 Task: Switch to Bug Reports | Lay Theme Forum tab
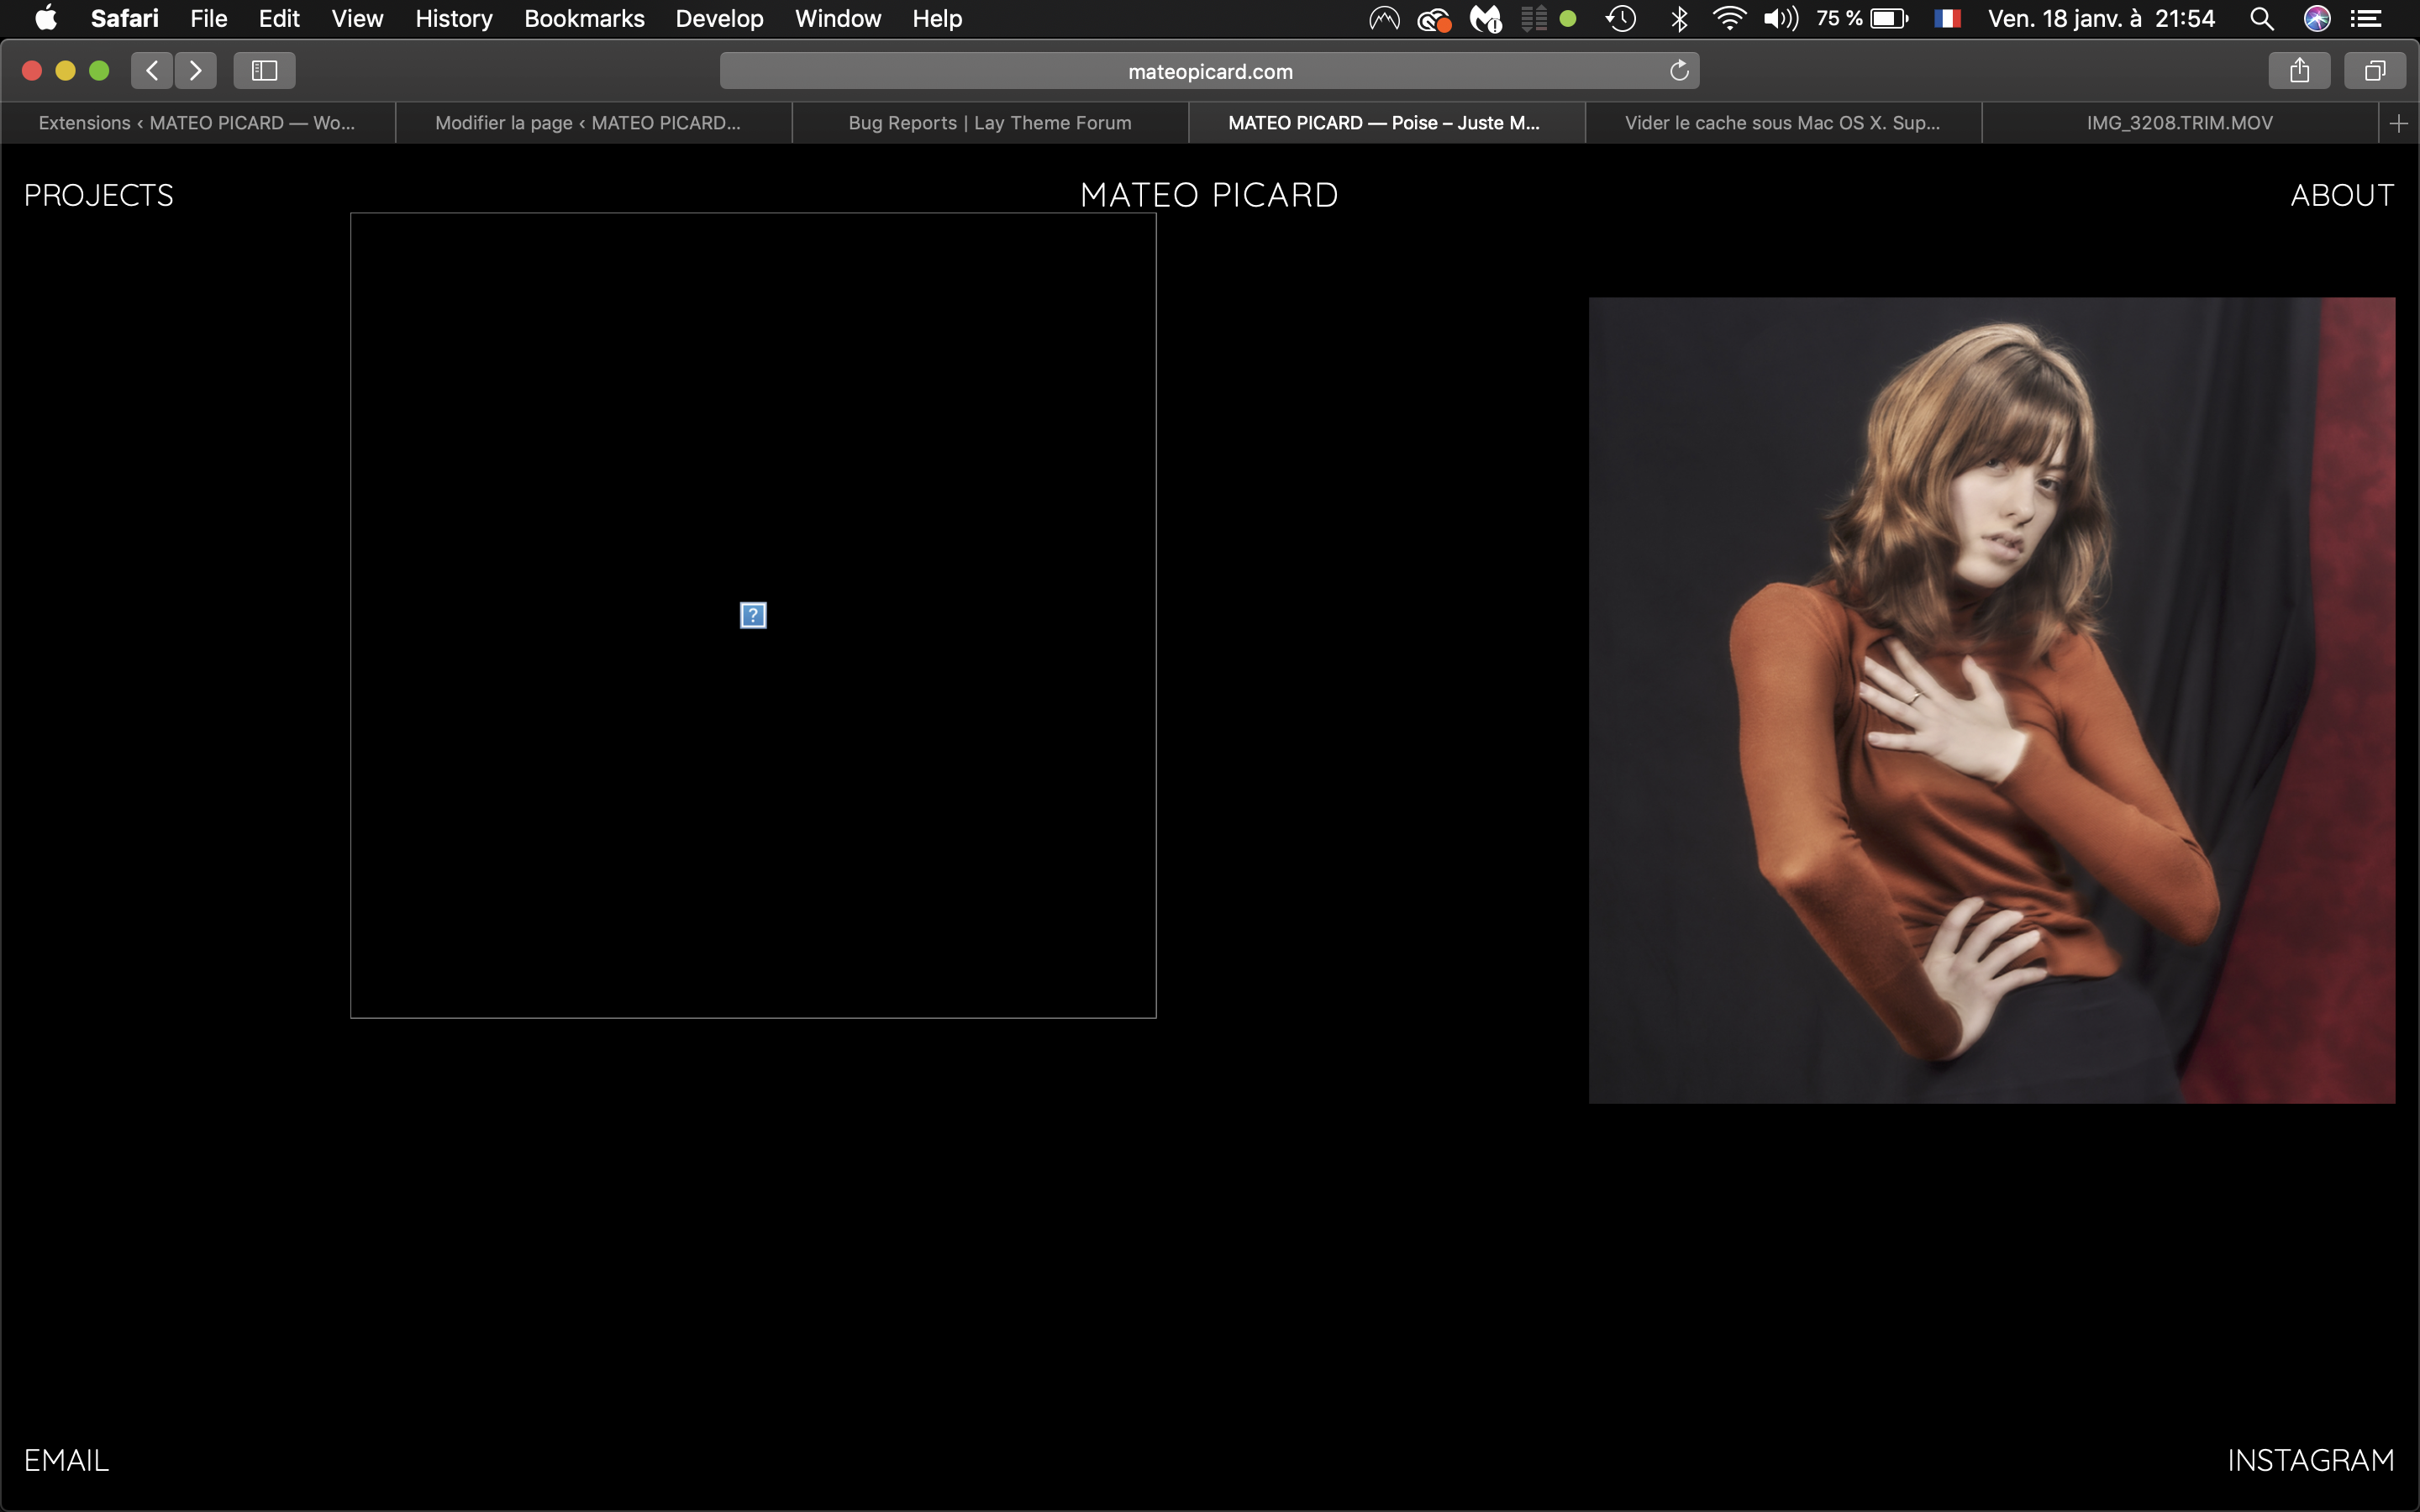coord(989,123)
